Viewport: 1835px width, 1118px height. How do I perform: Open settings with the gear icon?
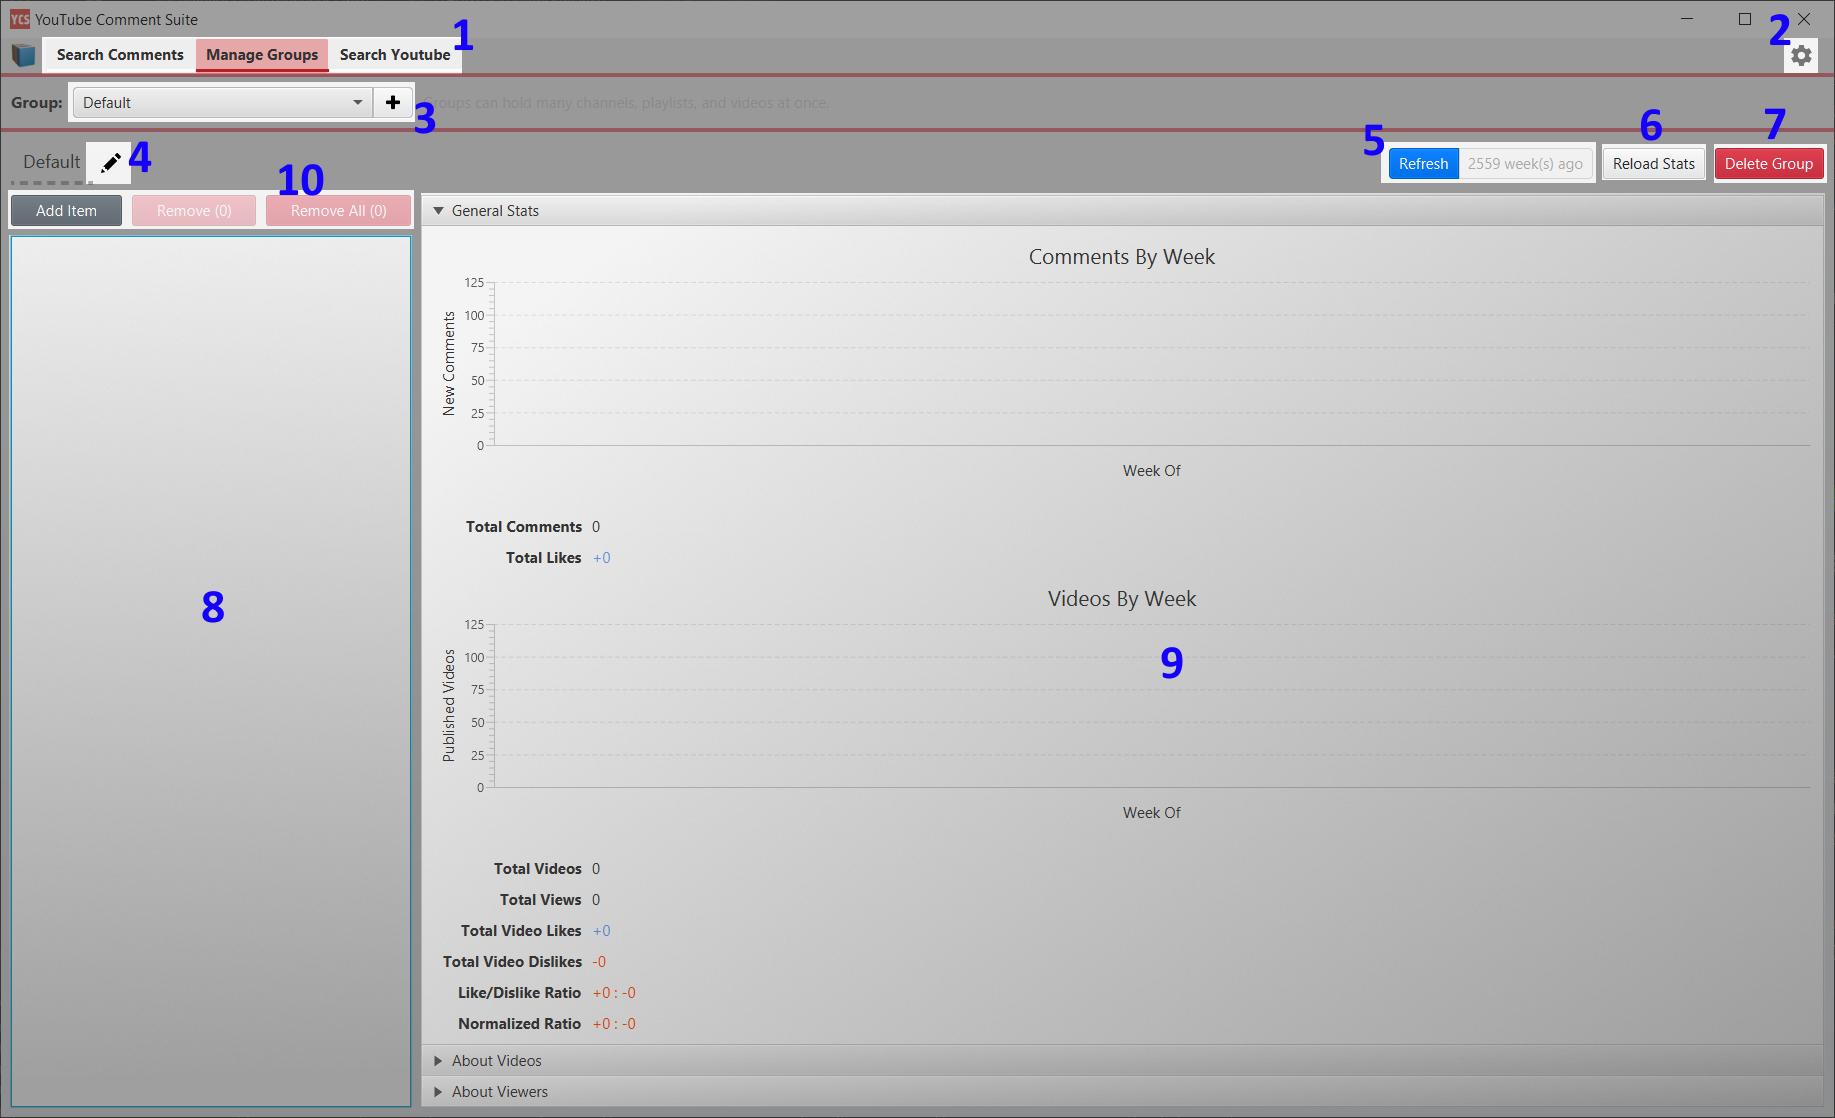tap(1801, 56)
